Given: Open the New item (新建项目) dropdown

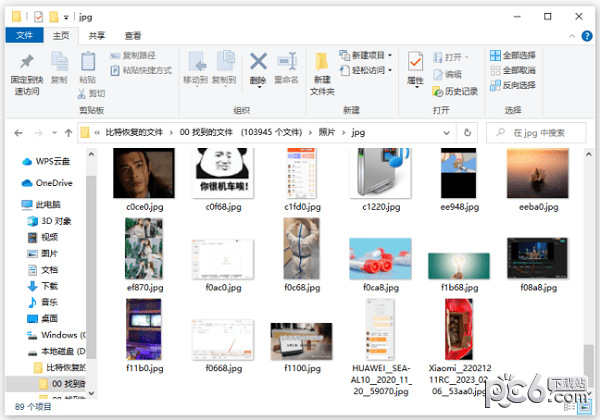Looking at the screenshot, I should [365, 55].
